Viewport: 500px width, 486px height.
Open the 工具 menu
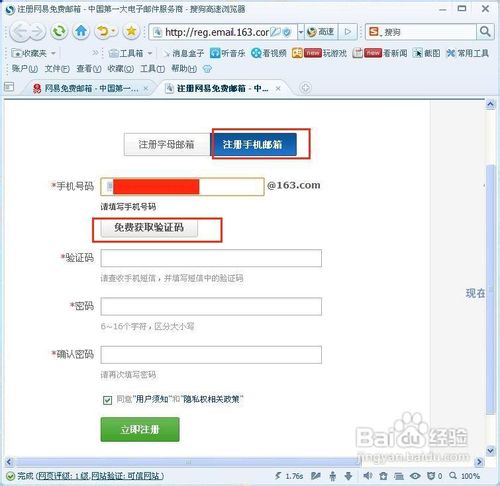152,69
